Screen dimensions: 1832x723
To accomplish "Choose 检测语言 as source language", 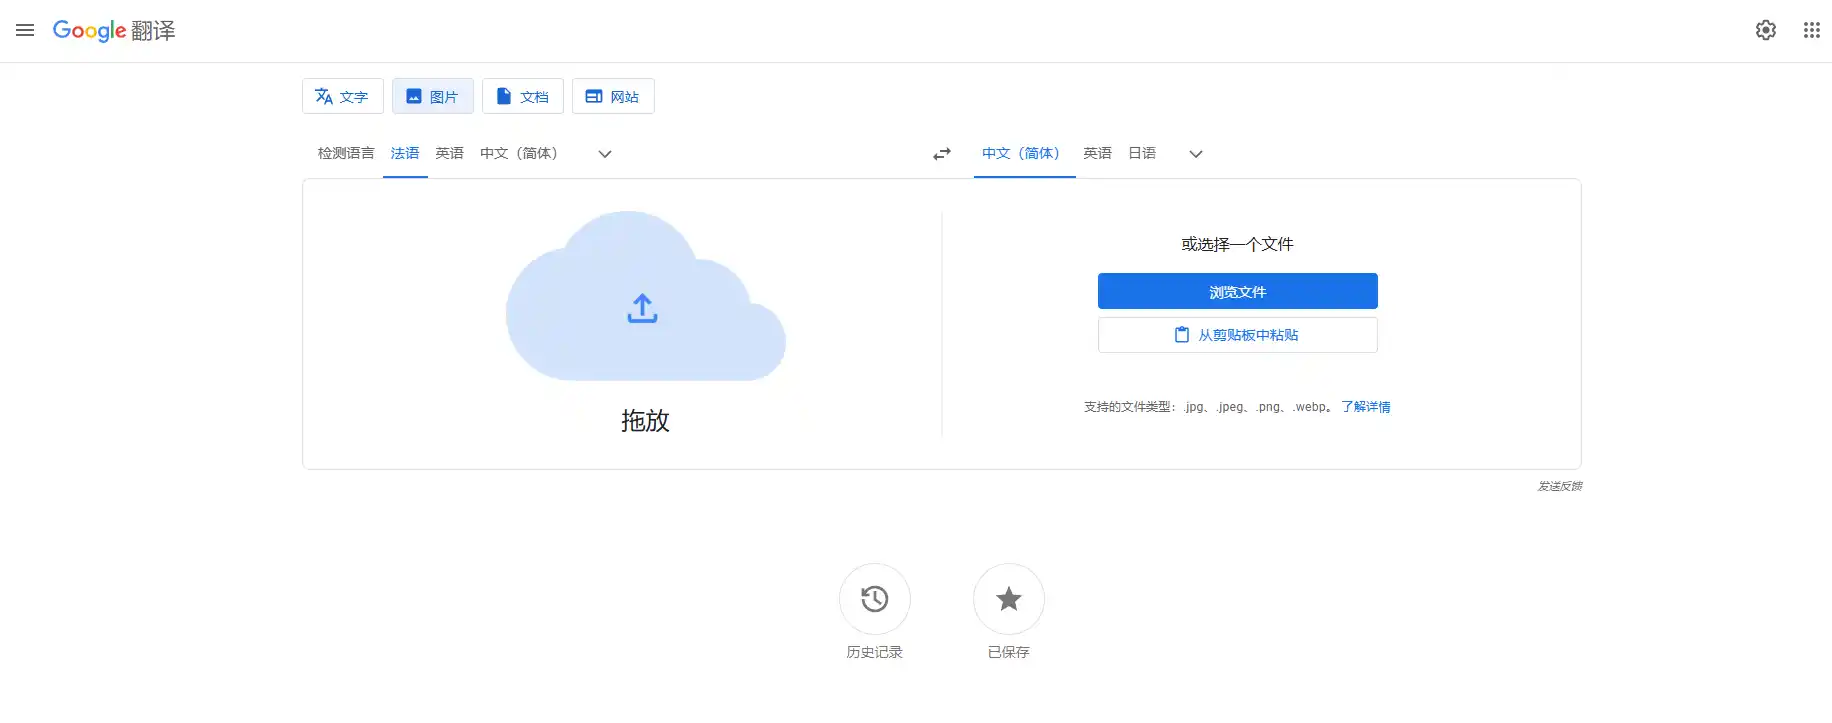I will point(346,153).
